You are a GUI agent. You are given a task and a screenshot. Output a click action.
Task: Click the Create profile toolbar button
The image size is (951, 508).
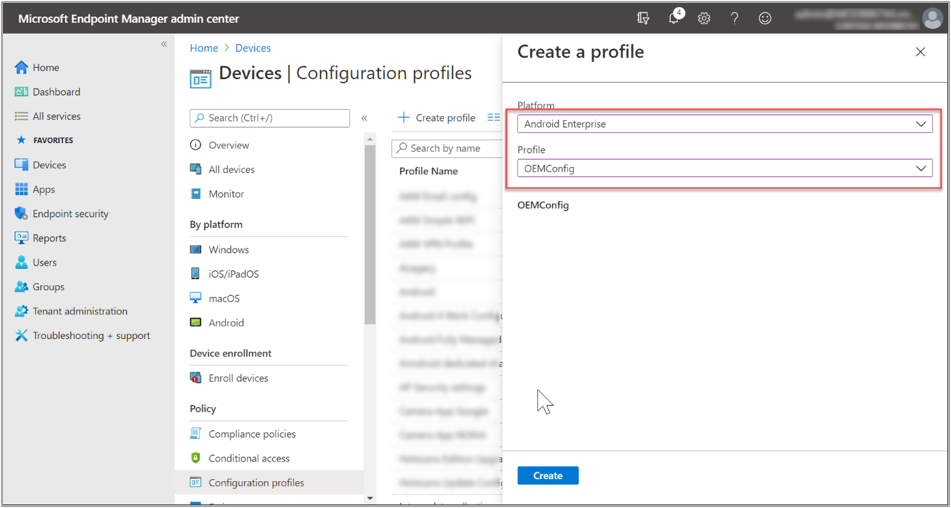click(436, 118)
